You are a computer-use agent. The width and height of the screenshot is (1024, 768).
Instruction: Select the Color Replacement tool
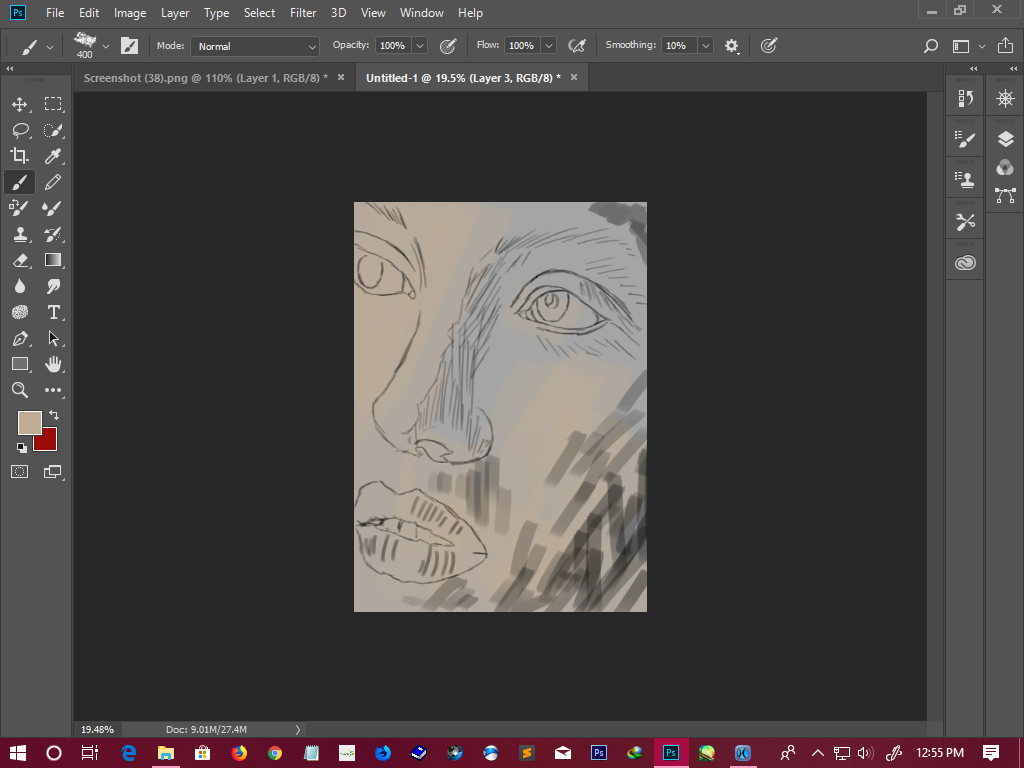(x=20, y=208)
